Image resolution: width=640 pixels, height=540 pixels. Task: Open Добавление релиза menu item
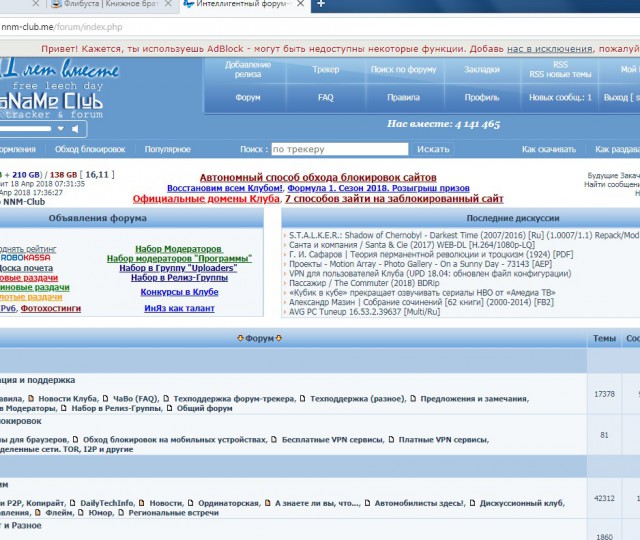[248, 69]
